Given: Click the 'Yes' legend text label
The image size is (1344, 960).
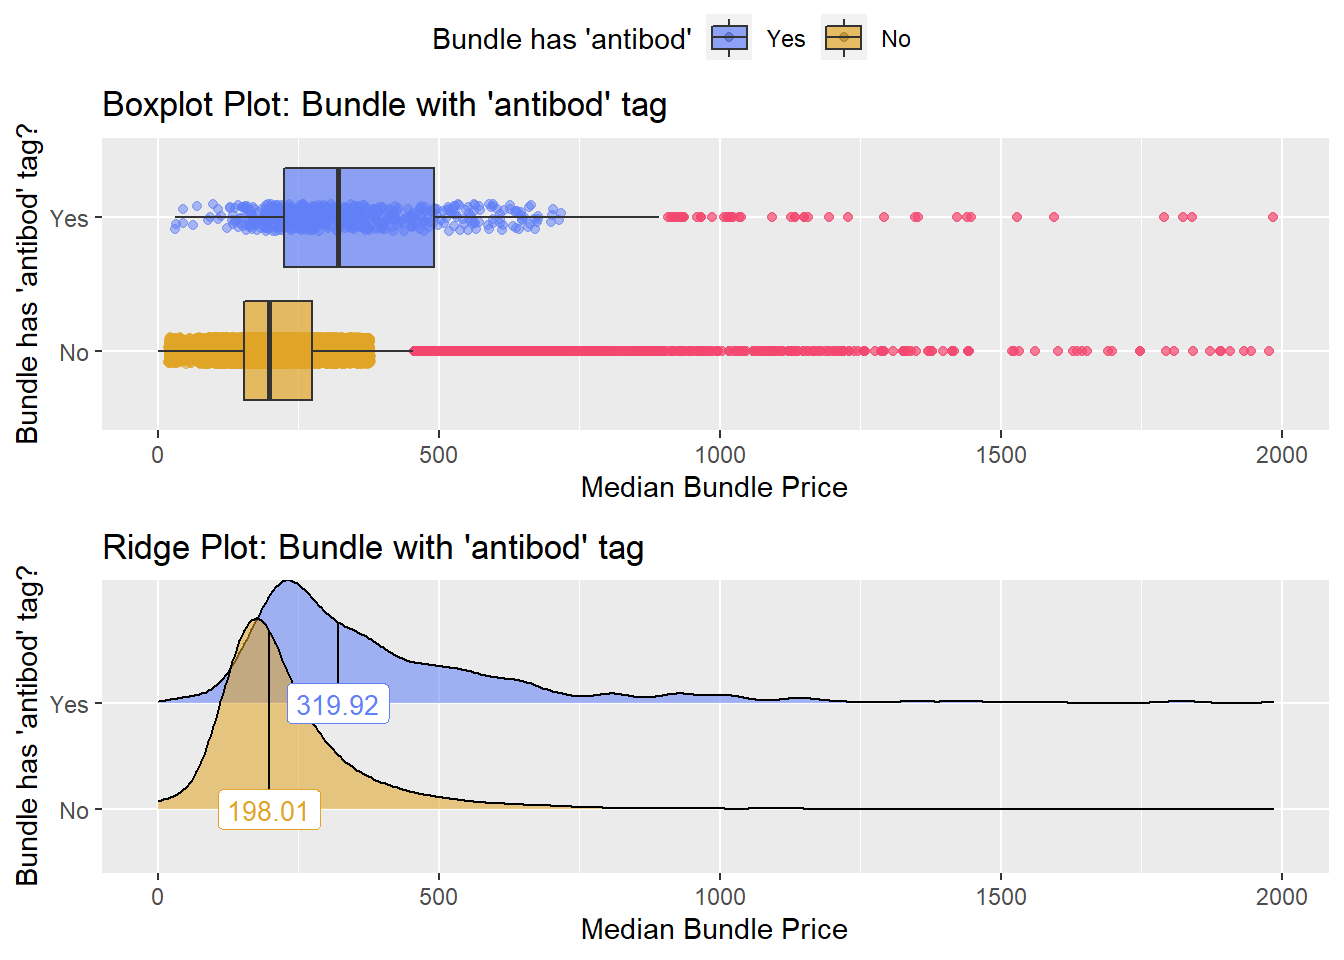Looking at the screenshot, I should [786, 39].
